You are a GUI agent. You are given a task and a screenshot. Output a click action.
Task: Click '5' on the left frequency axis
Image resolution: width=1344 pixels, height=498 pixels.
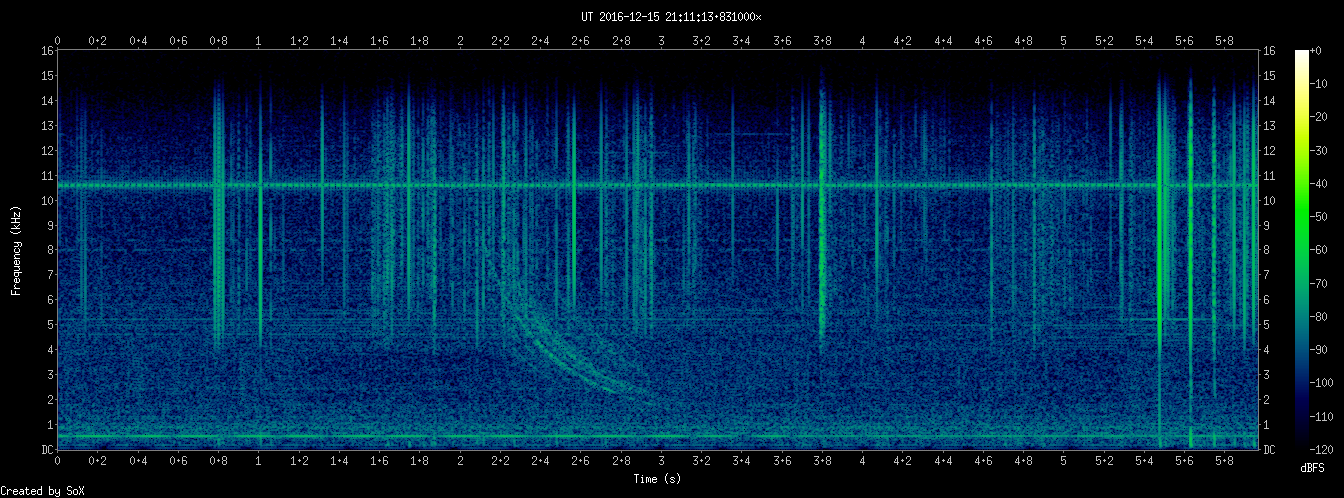tap(50, 325)
